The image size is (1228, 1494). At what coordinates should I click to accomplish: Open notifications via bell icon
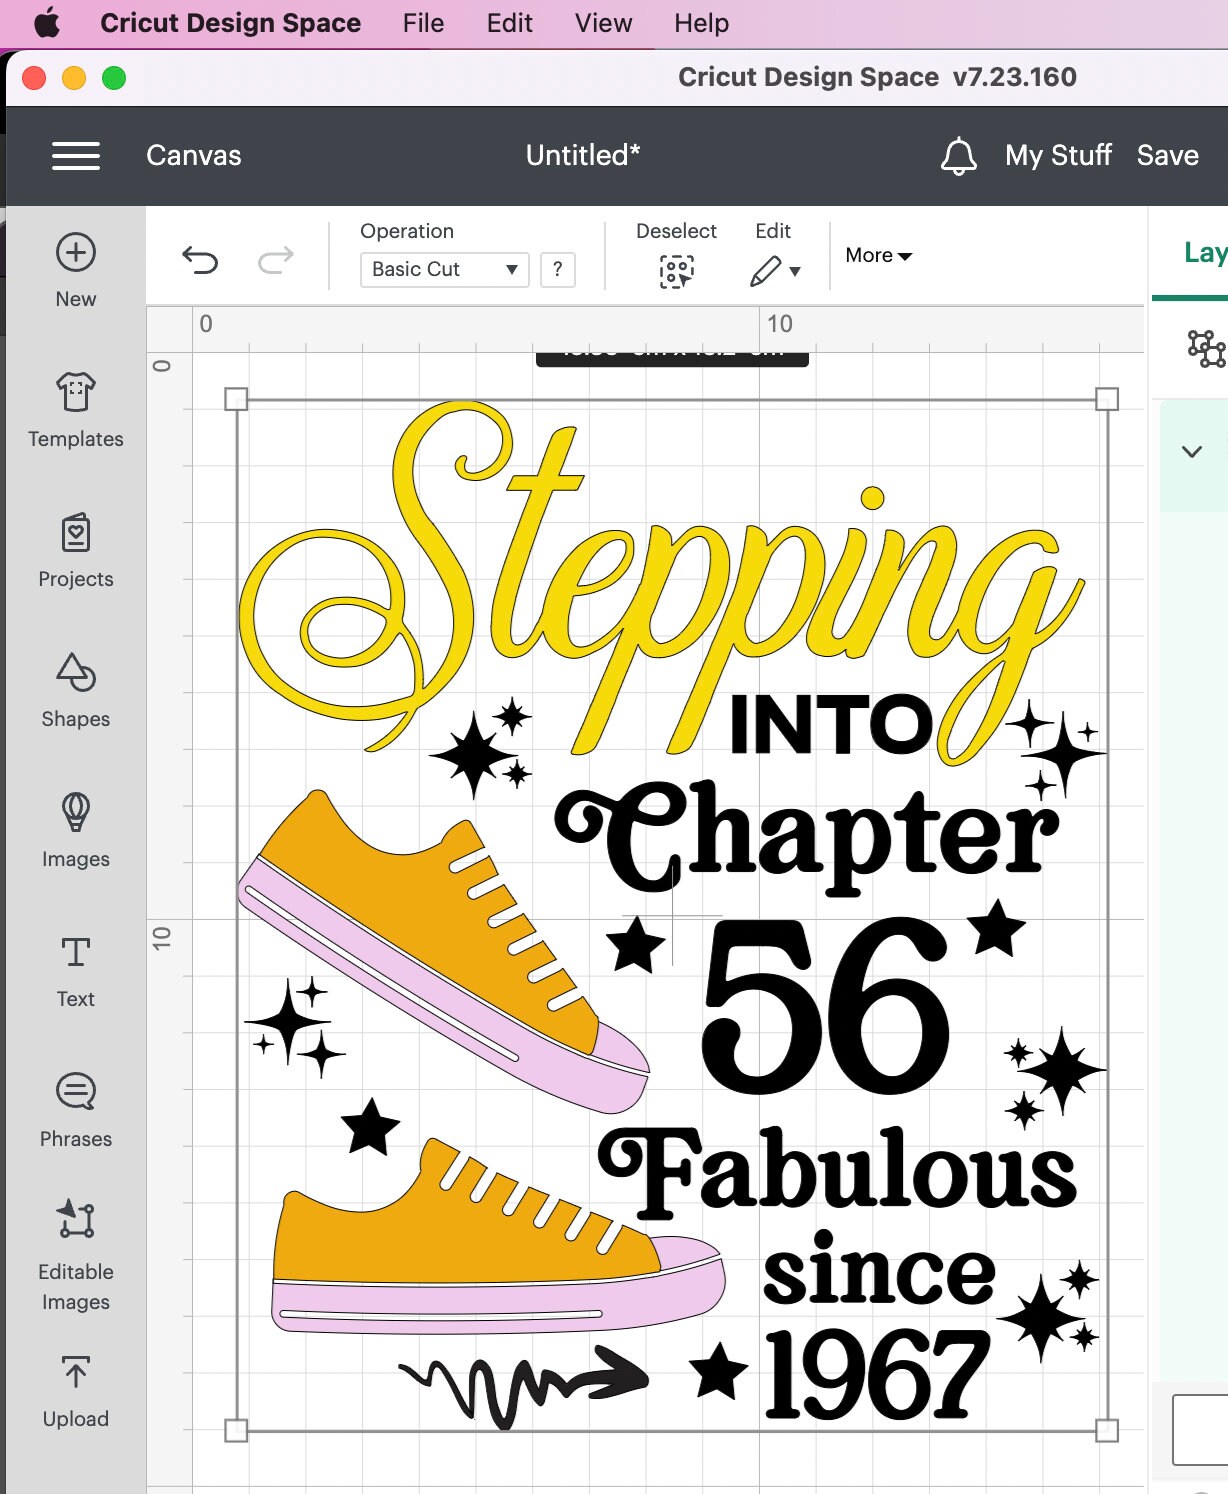coord(958,156)
